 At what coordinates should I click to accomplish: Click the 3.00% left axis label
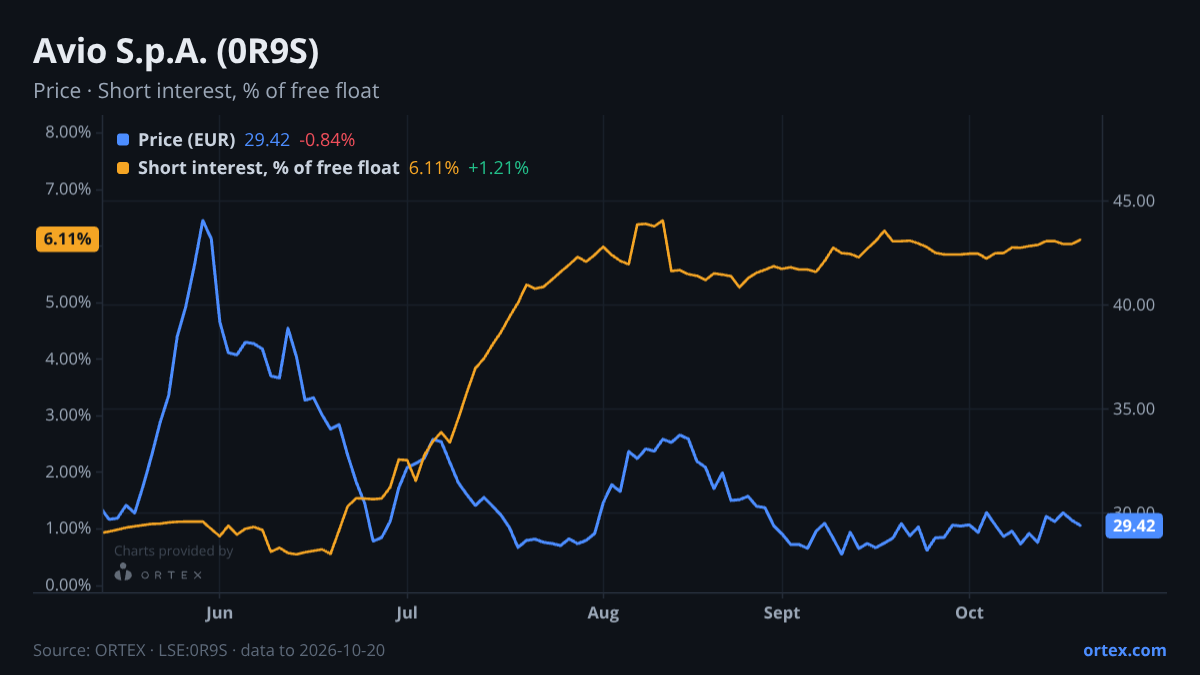click(x=69, y=416)
